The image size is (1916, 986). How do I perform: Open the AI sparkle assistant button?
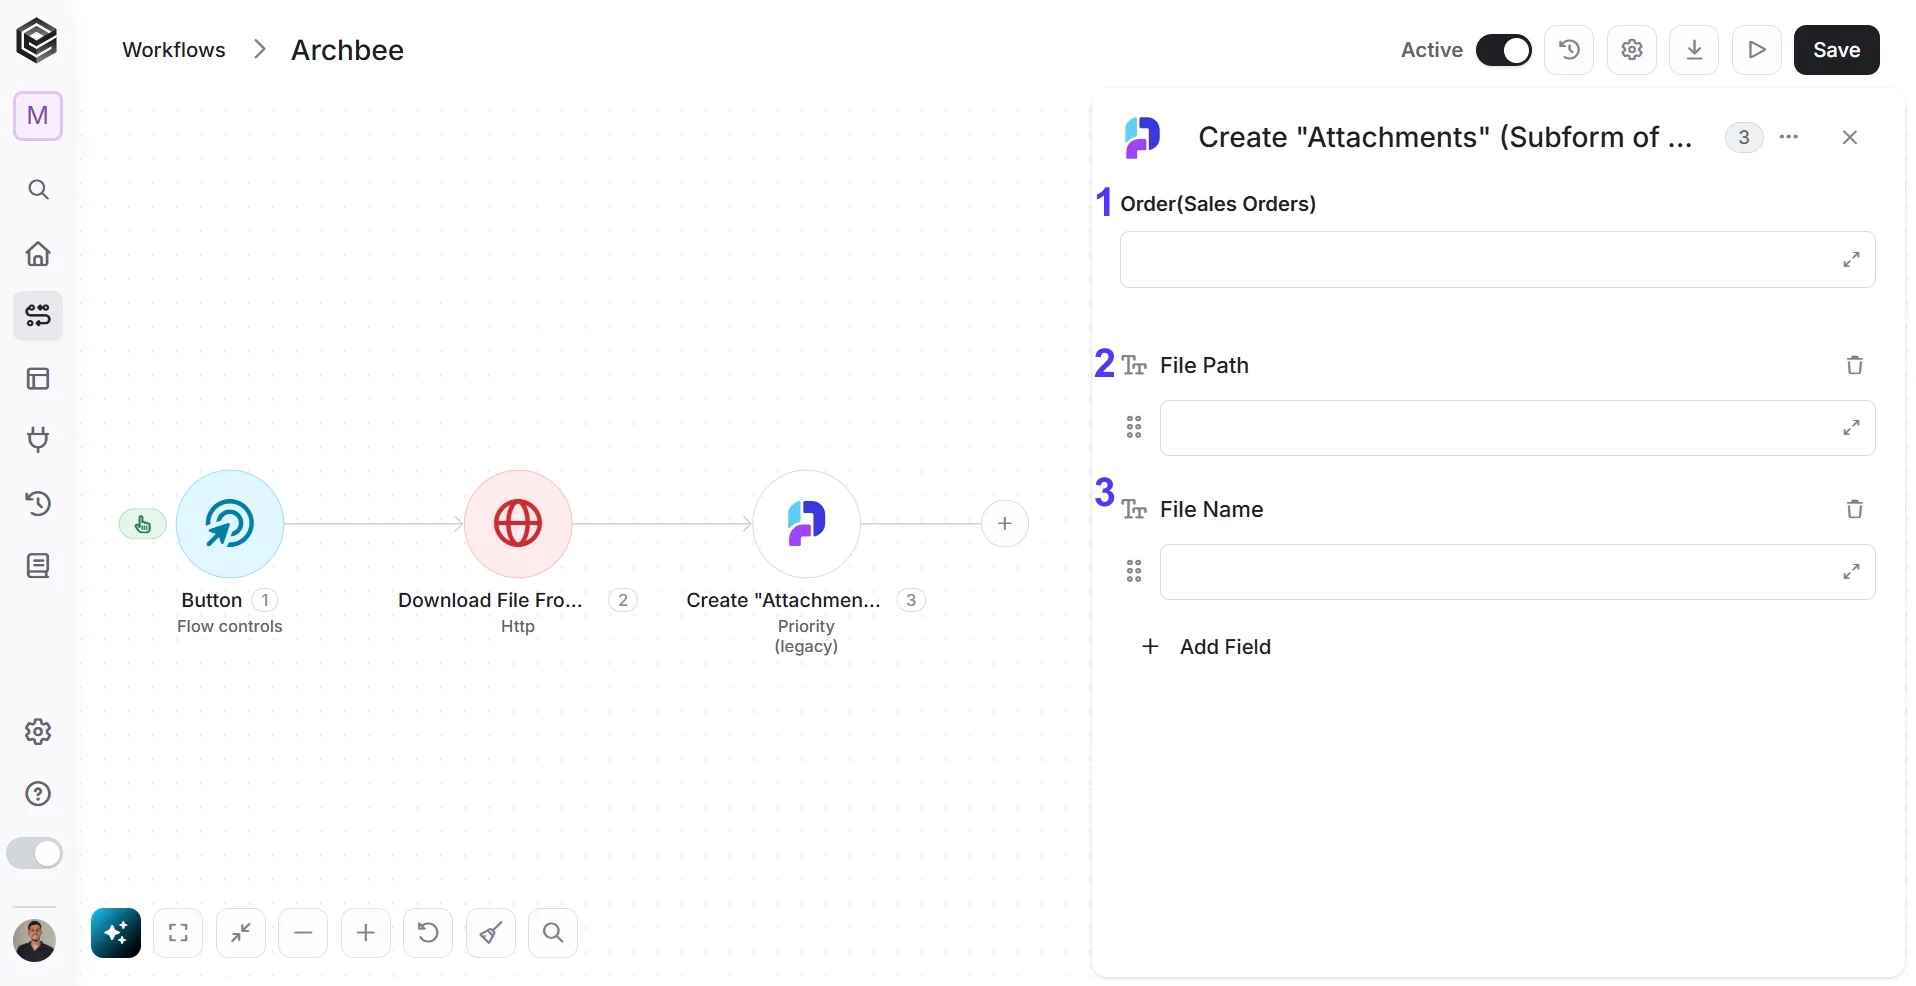(x=116, y=933)
